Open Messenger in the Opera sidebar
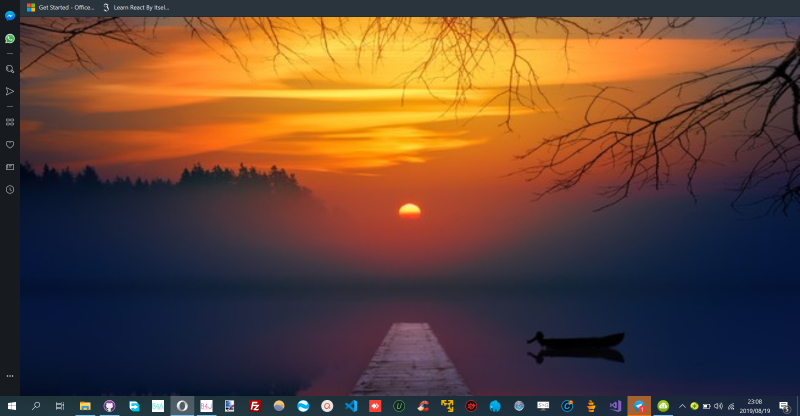800x416 pixels. (x=10, y=16)
